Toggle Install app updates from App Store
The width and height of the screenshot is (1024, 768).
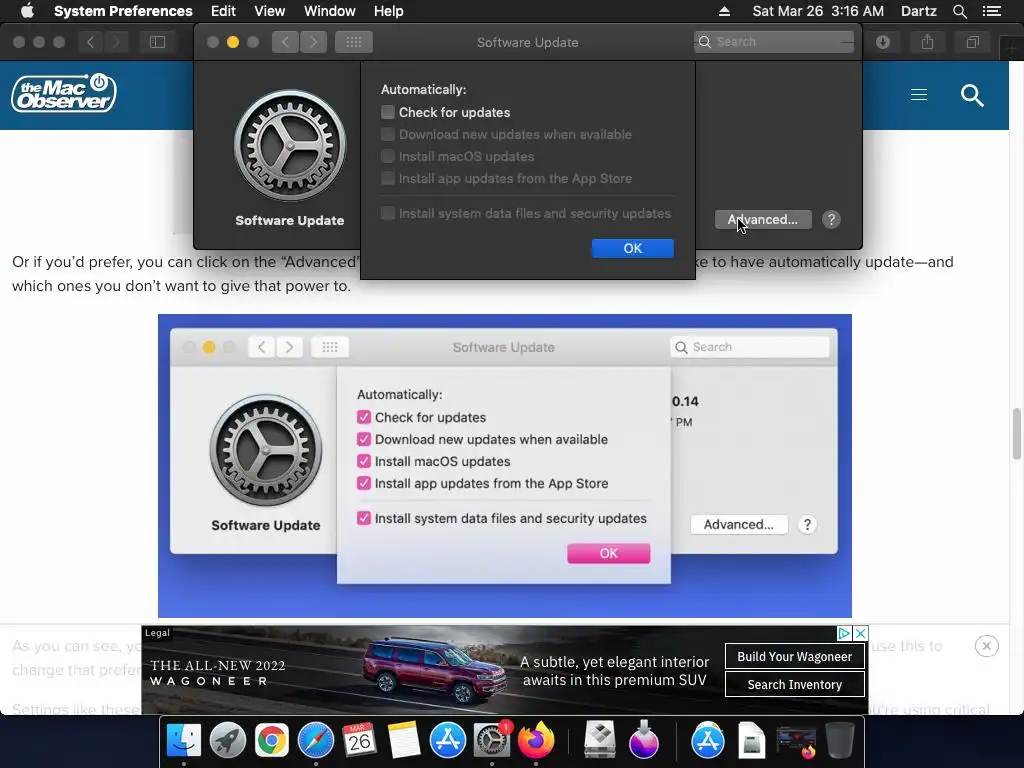coord(387,178)
